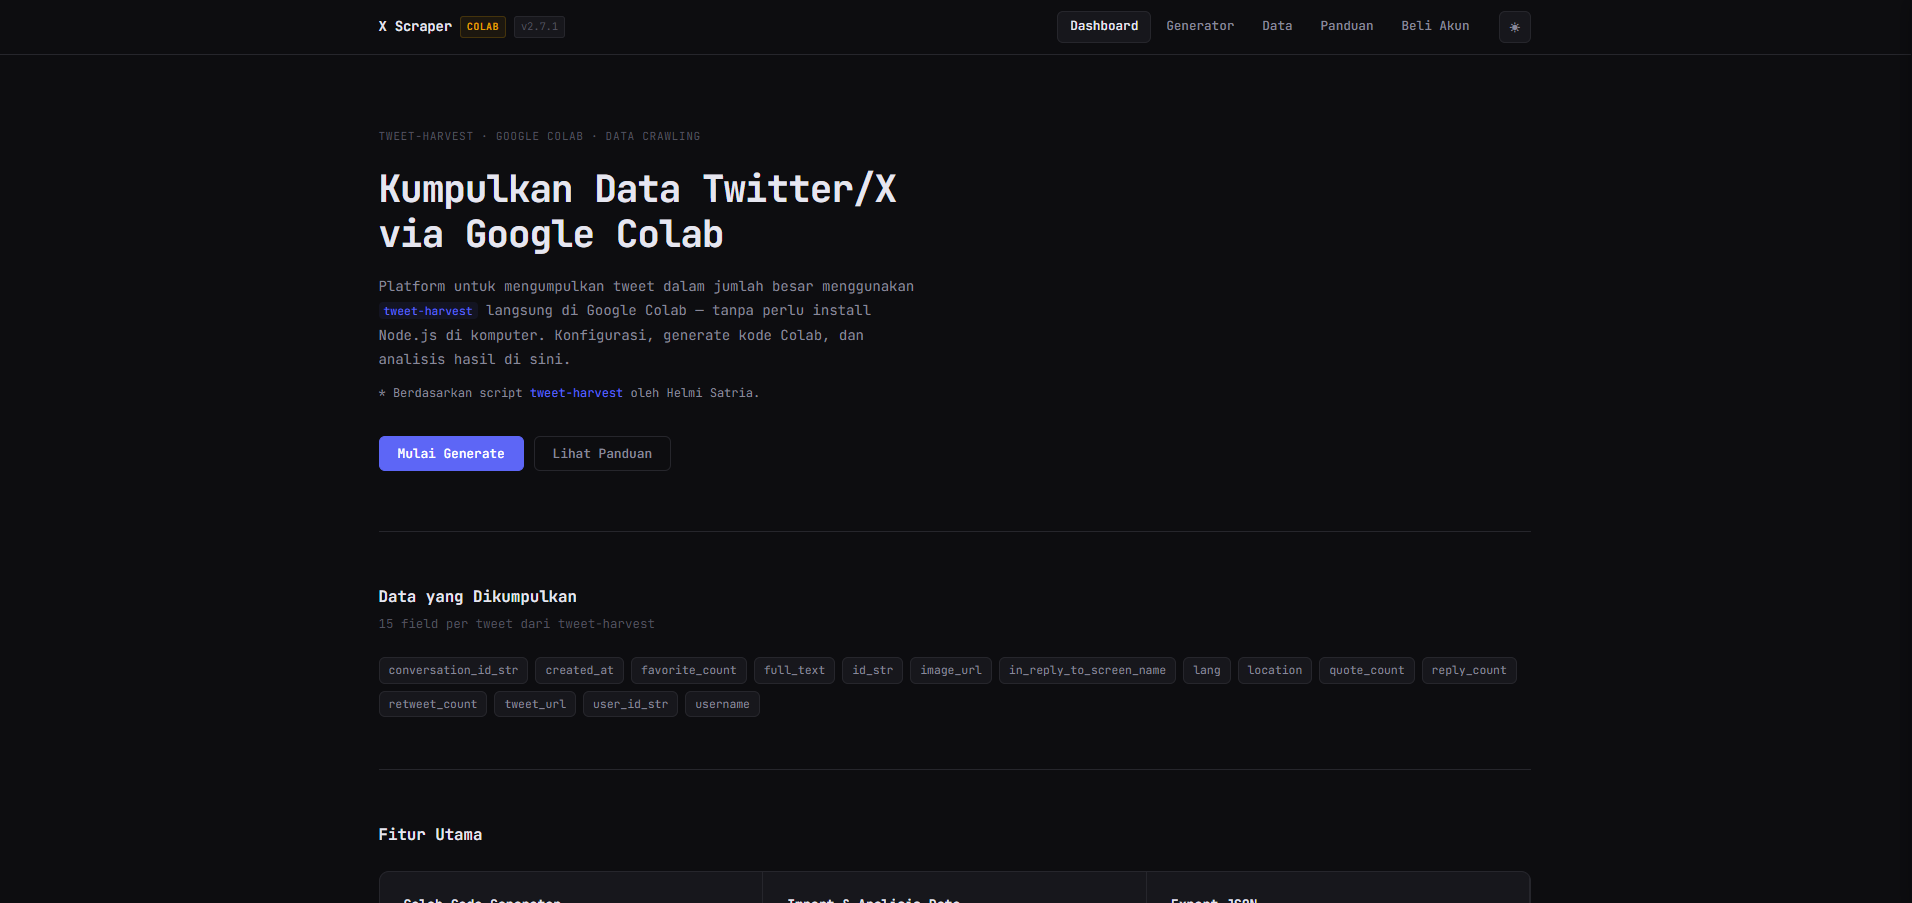Image resolution: width=1912 pixels, height=903 pixels.
Task: Open the Dashboard nav tab
Action: (x=1104, y=26)
